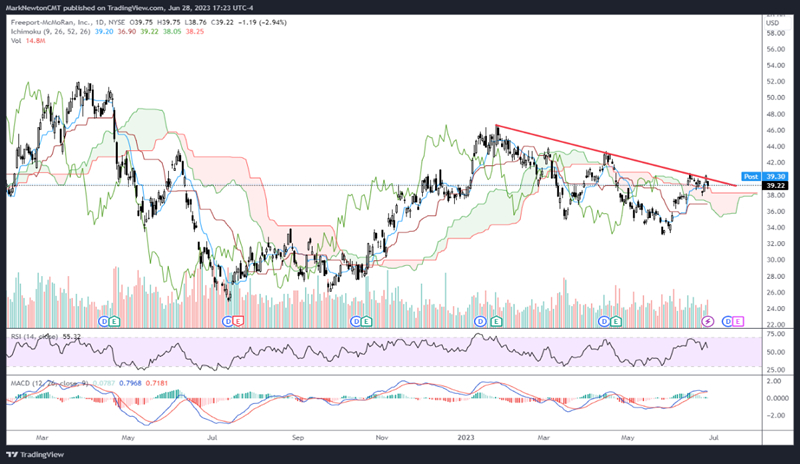This screenshot has width=800, height=464.
Task: Click the purple lightning event marker
Action: coord(708,321)
